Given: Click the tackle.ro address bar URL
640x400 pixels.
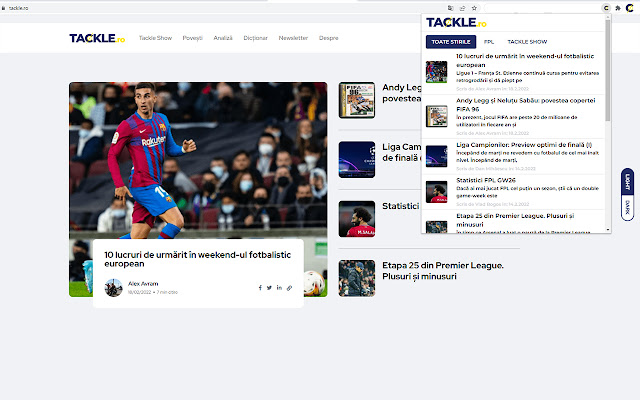Looking at the screenshot, I should (18, 8).
